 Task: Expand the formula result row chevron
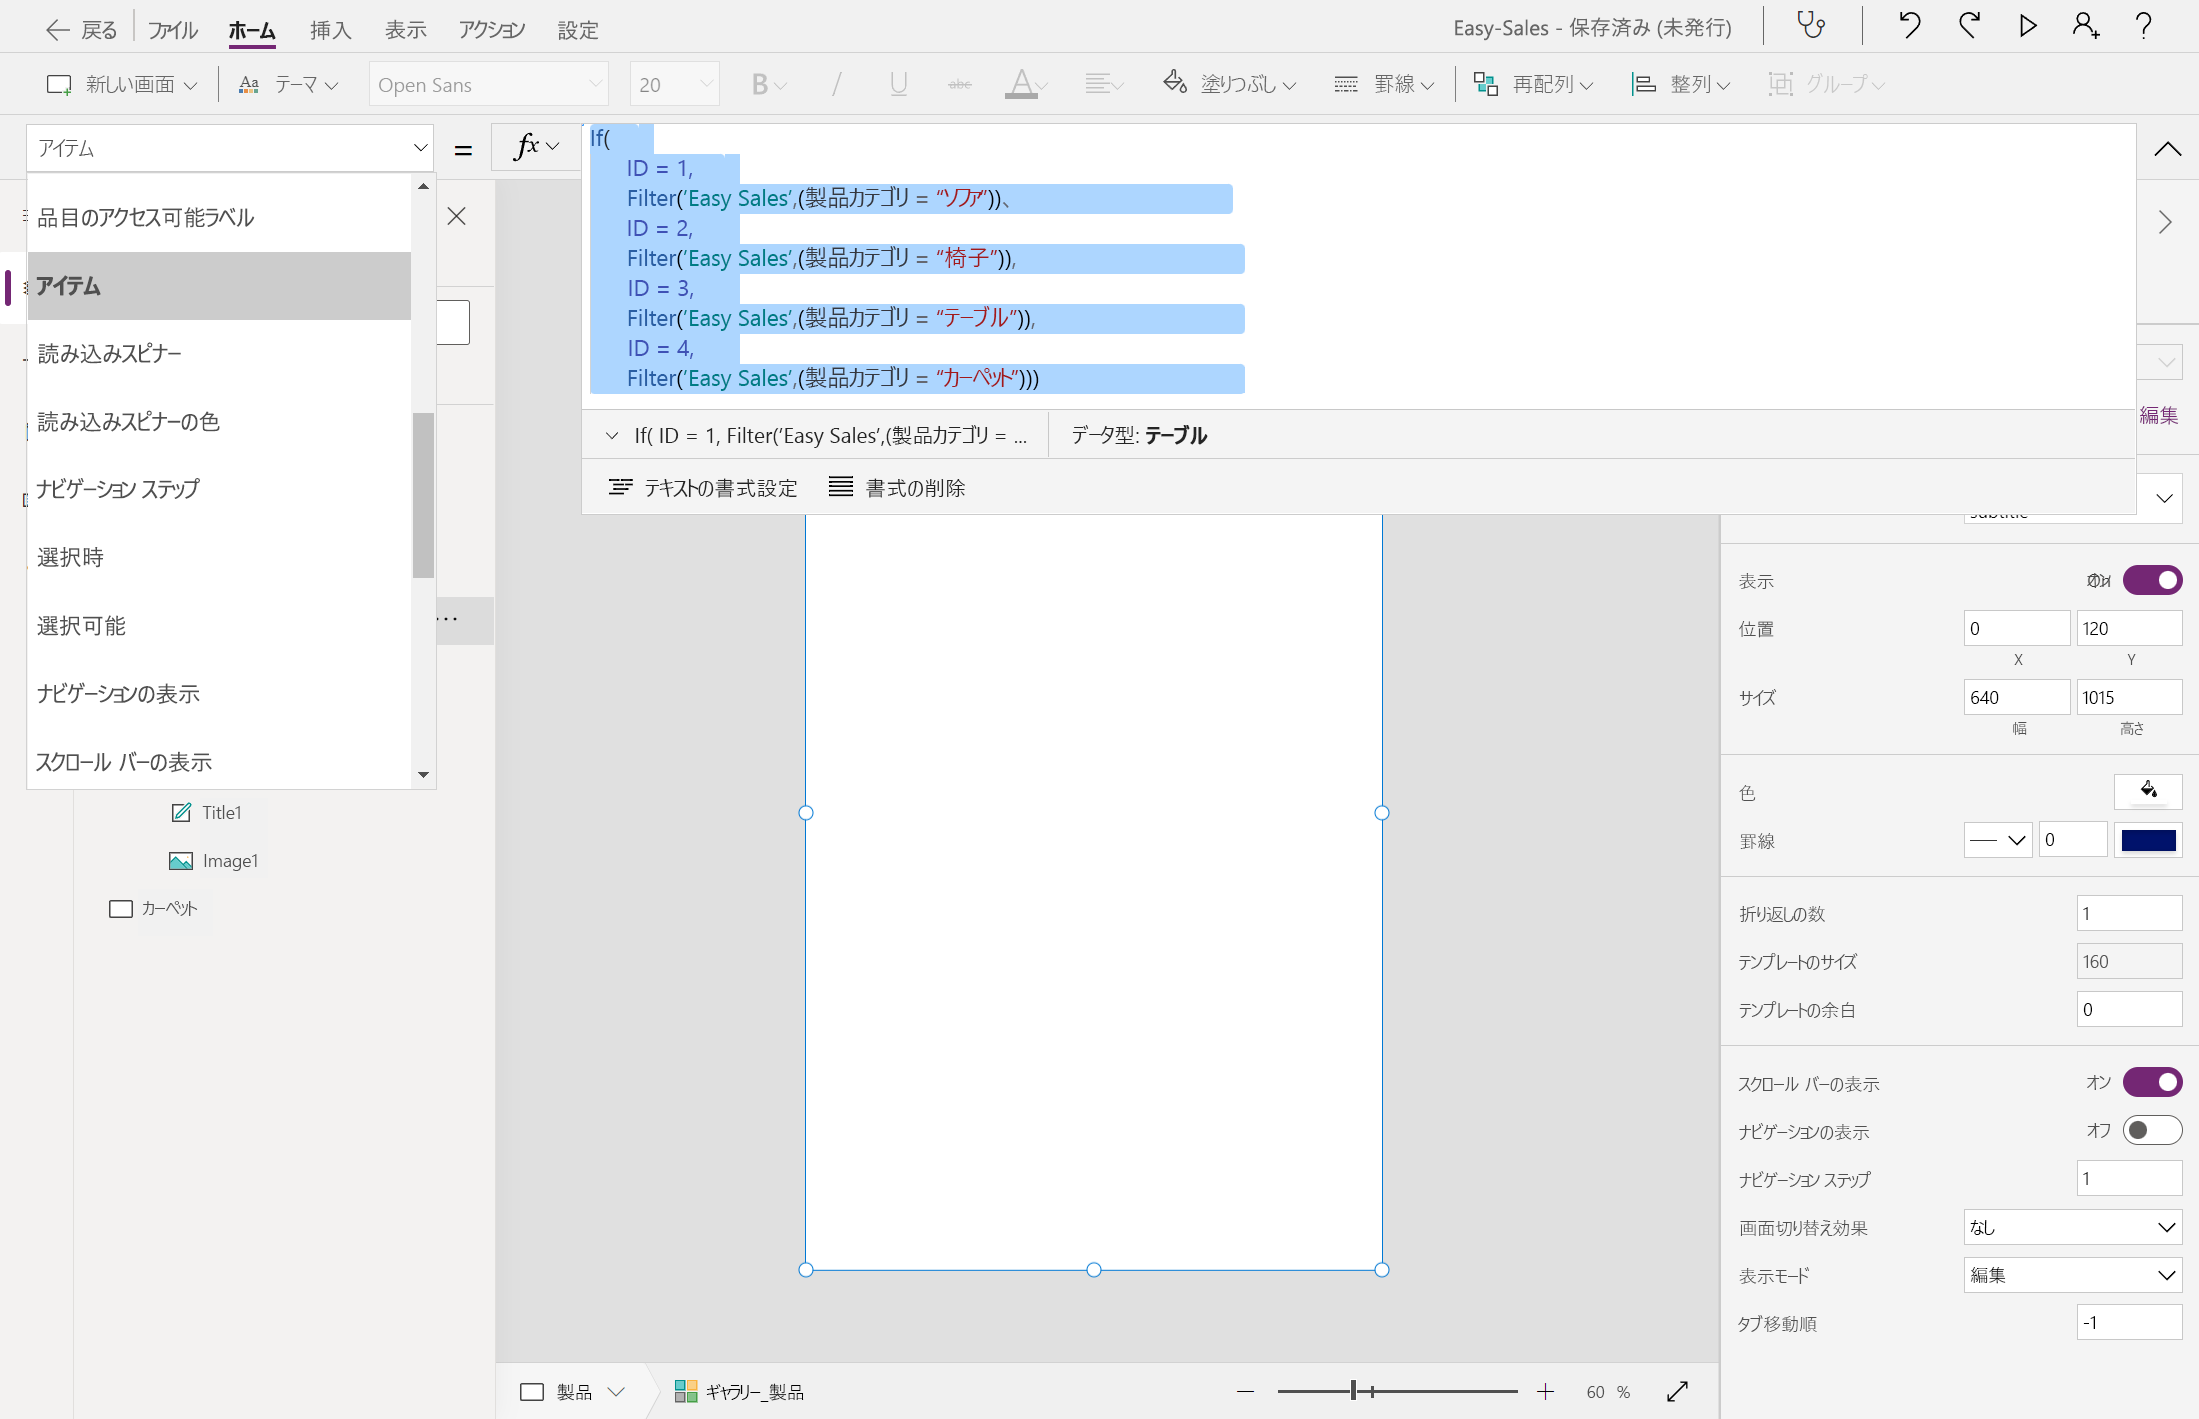pyautogui.click(x=611, y=435)
